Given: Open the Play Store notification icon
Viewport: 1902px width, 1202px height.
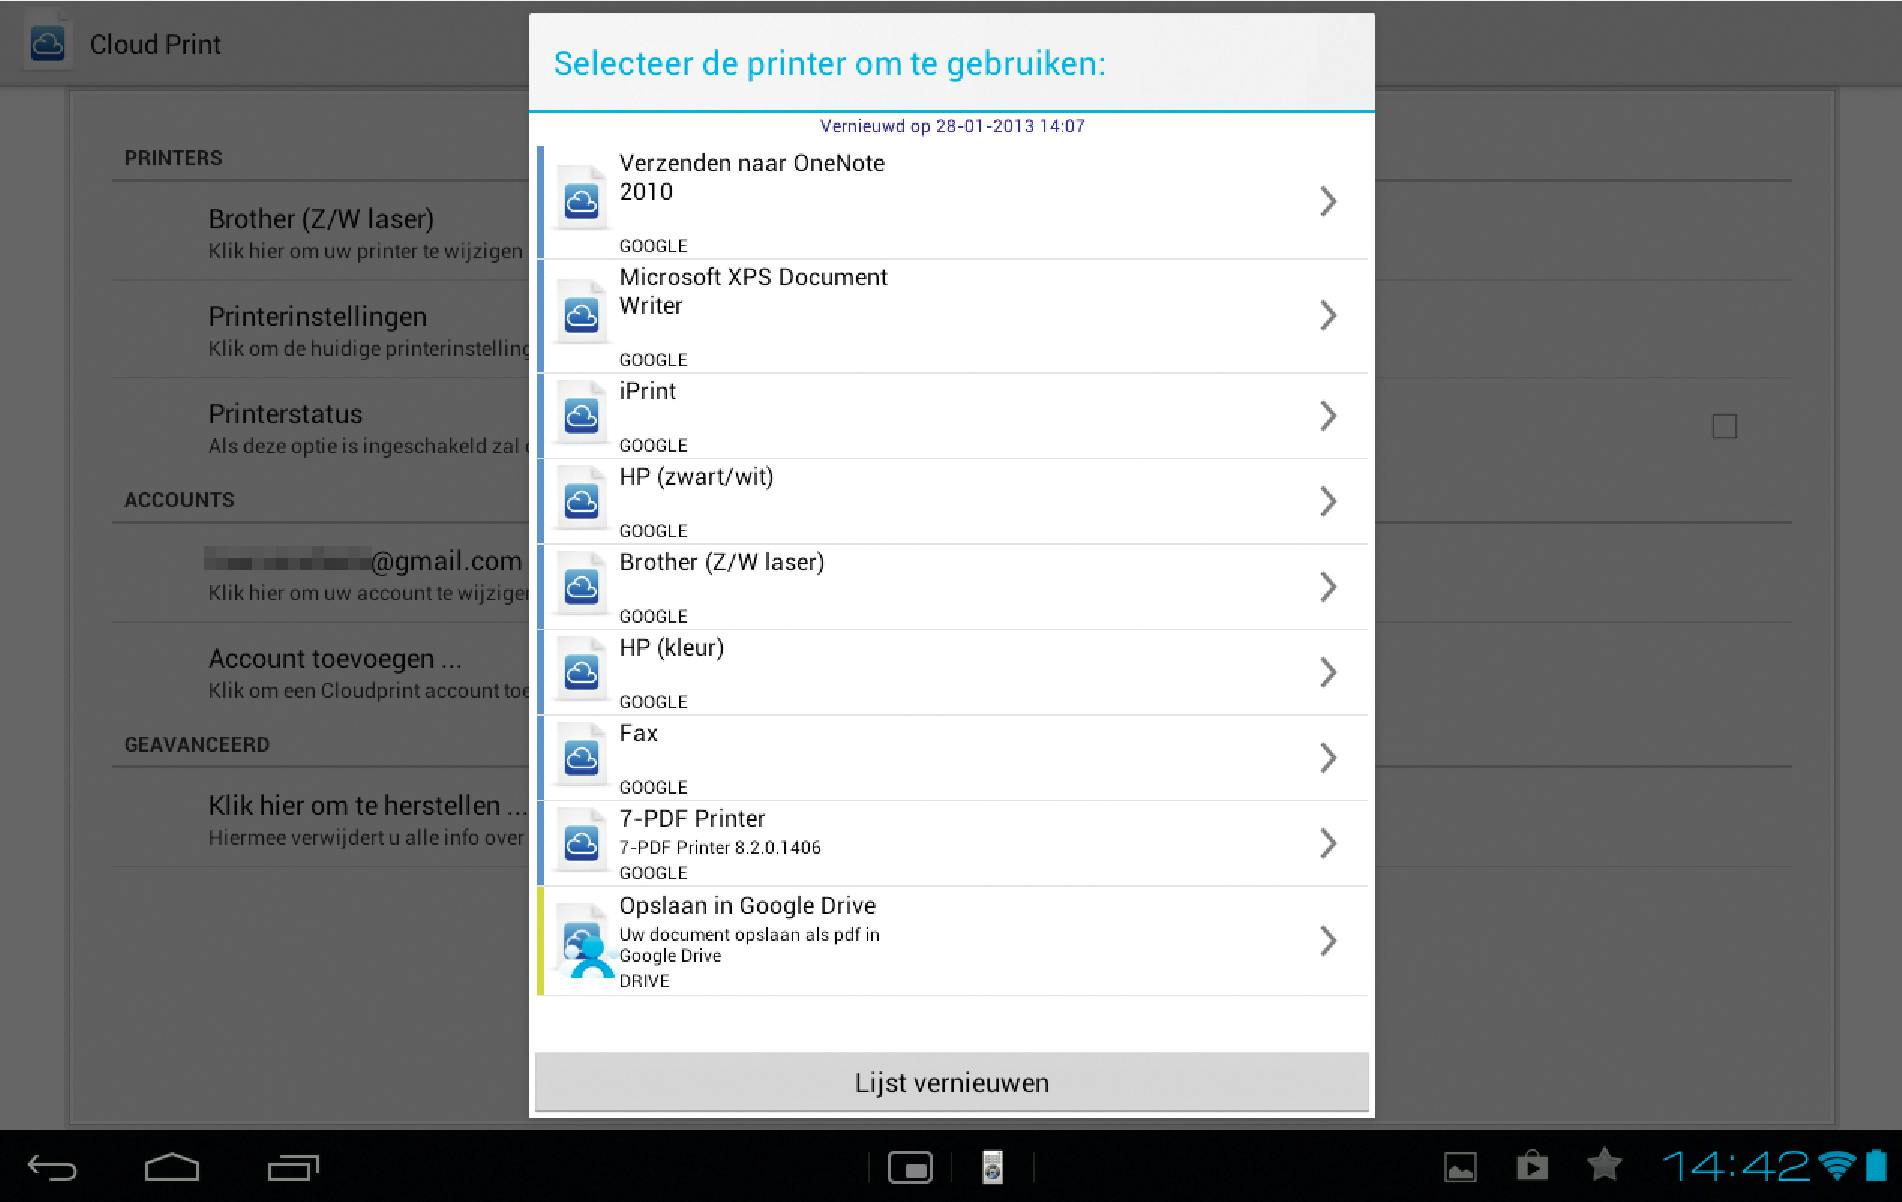Looking at the screenshot, I should click(1532, 1166).
